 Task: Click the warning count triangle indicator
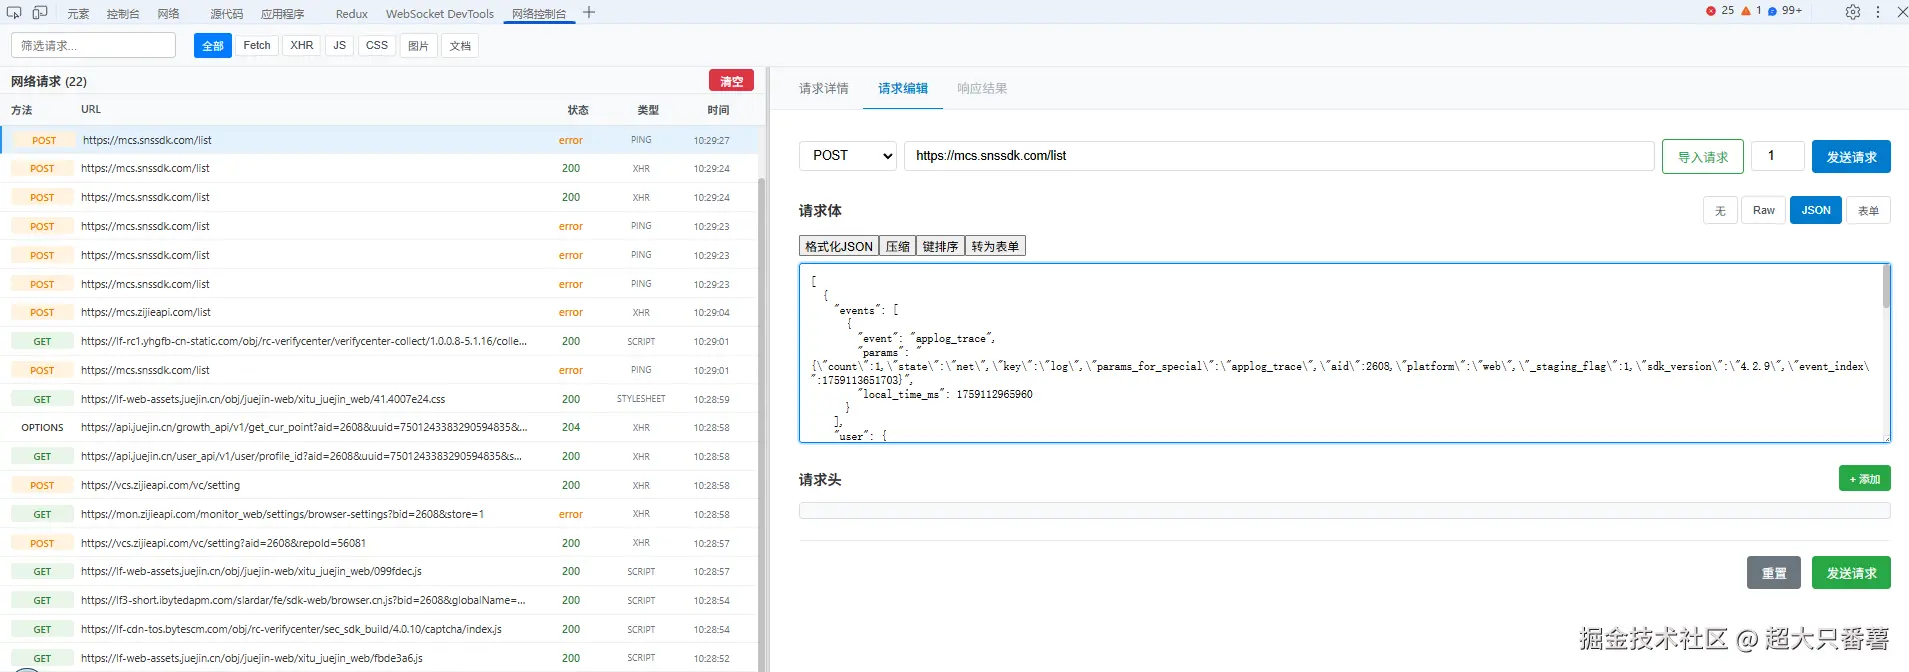click(1751, 11)
